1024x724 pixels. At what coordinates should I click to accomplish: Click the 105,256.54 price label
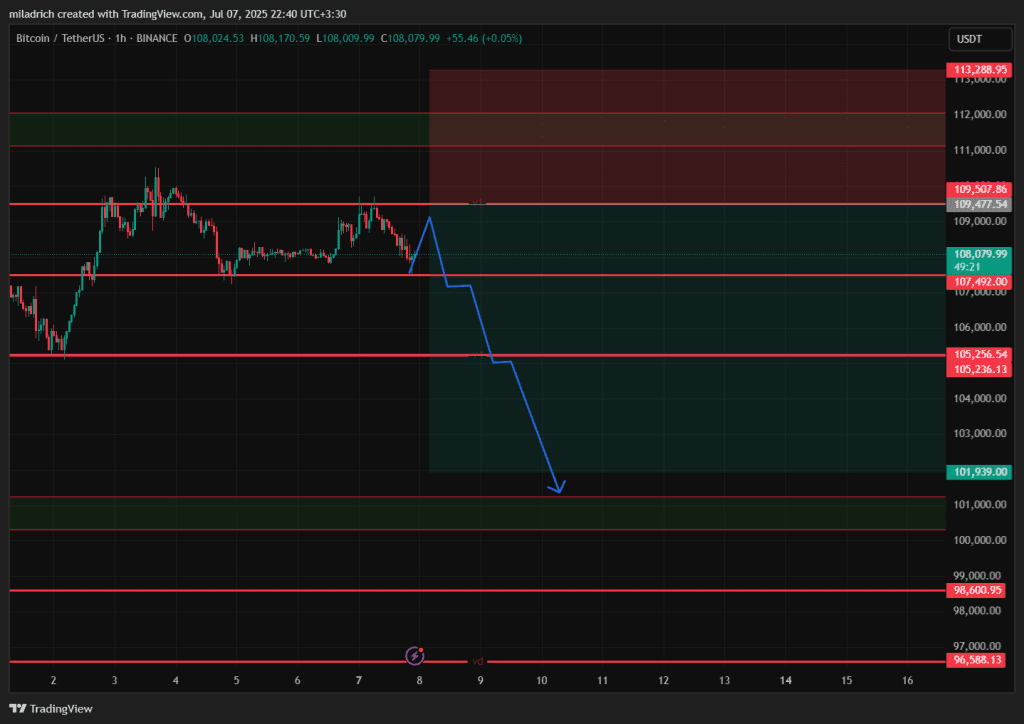coord(979,355)
